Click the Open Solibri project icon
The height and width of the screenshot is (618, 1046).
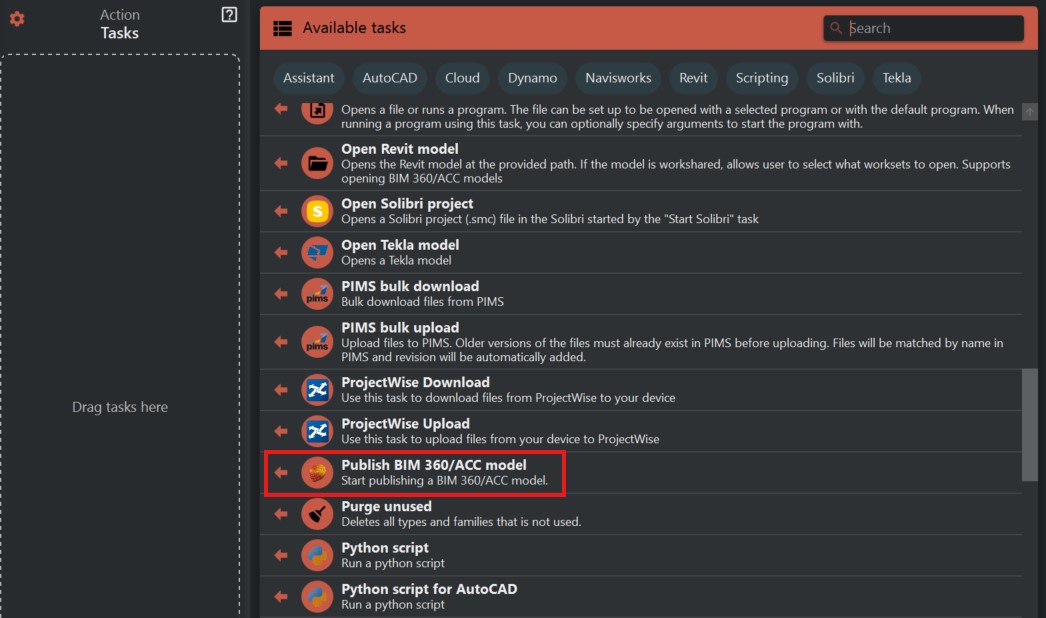click(x=317, y=211)
